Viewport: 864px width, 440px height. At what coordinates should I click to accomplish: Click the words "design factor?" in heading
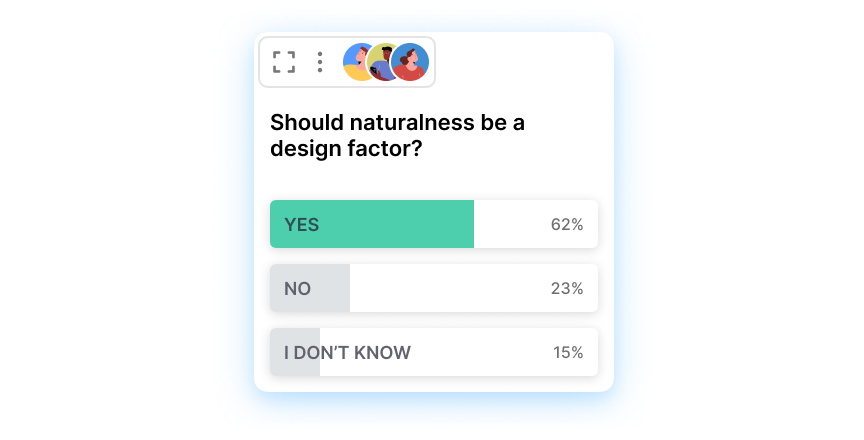click(346, 149)
